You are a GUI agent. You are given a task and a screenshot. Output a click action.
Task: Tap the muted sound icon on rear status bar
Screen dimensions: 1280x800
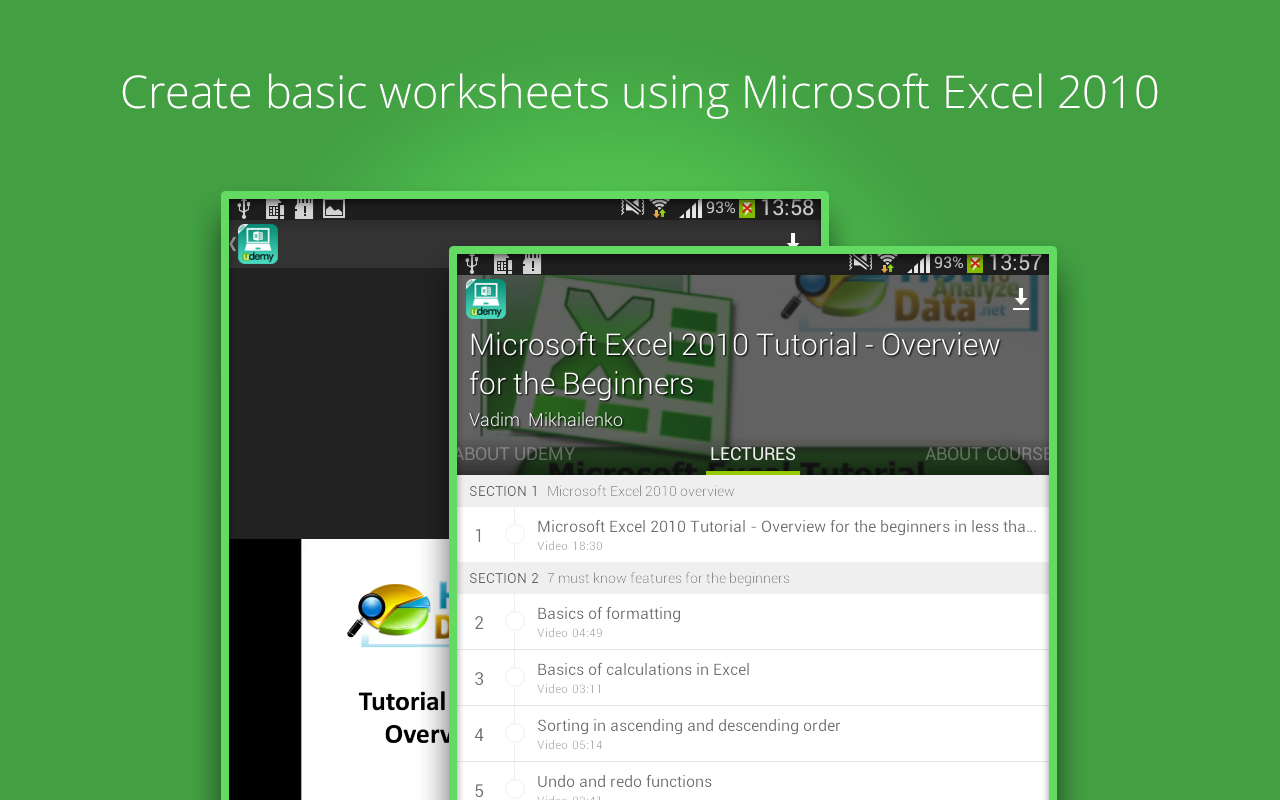pos(633,208)
